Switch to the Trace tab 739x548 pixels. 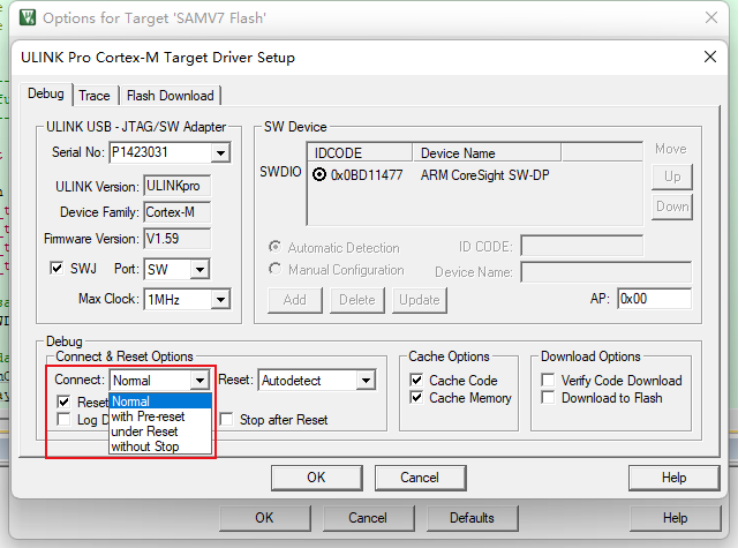tap(94, 95)
